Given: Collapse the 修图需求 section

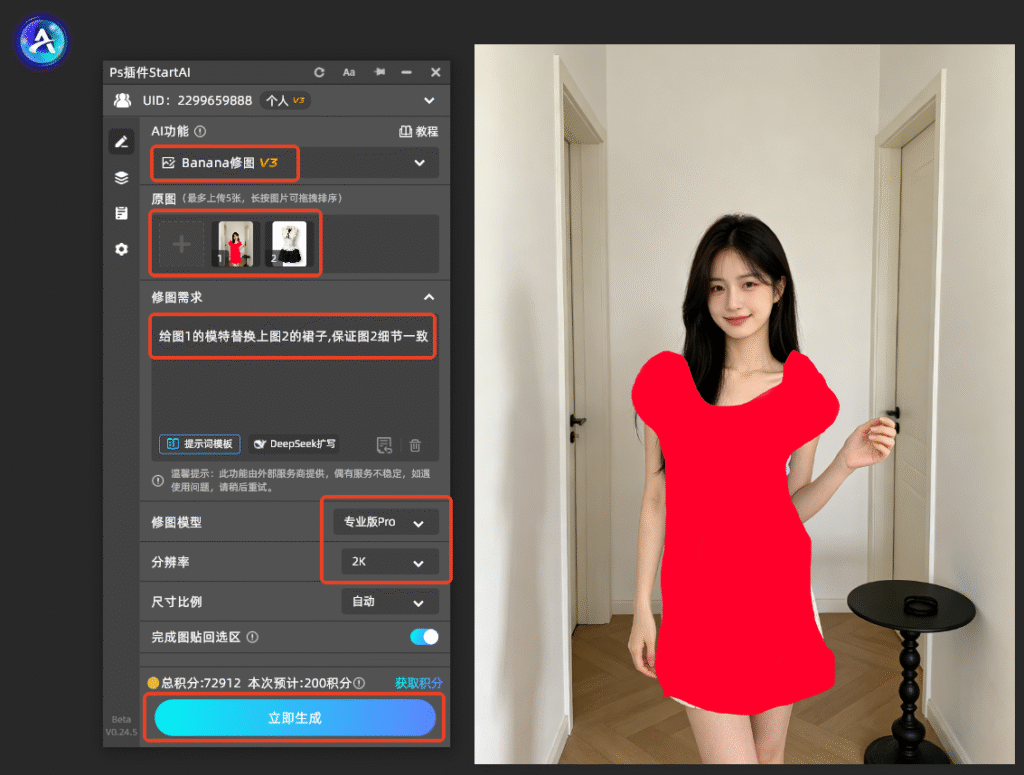Looking at the screenshot, I should pos(429,297).
